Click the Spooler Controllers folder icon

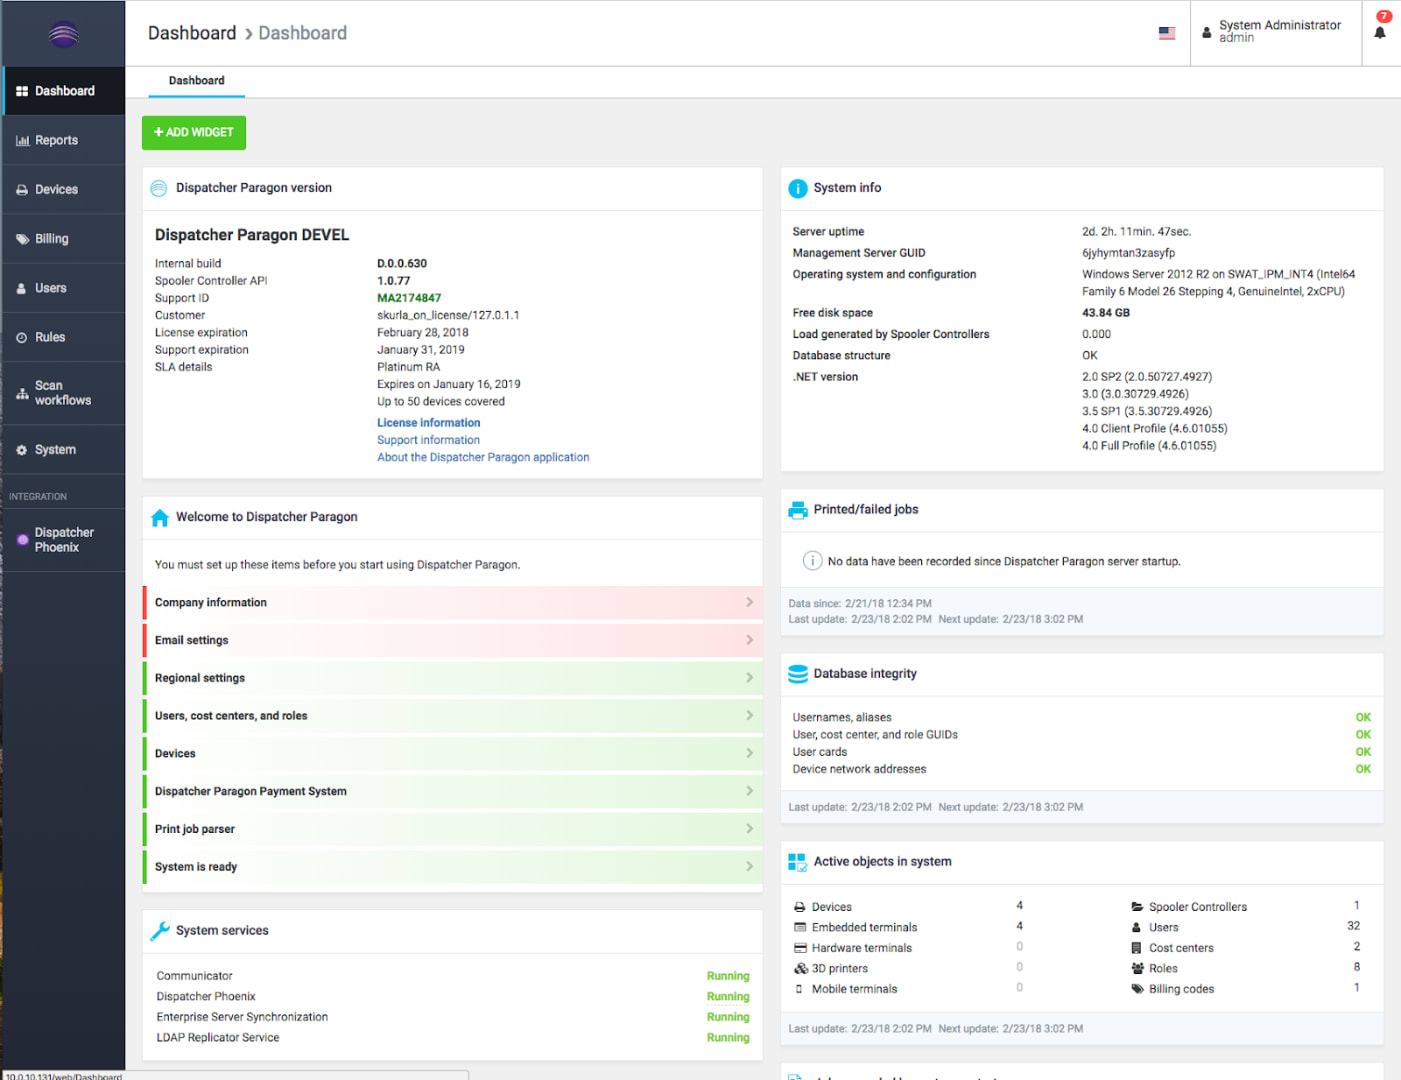point(1137,907)
